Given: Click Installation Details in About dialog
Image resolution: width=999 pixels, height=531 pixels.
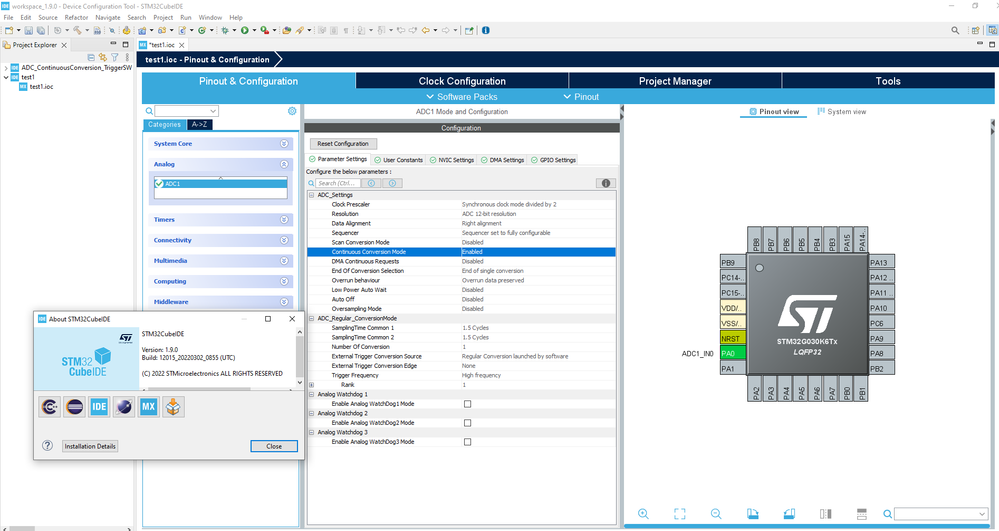Looking at the screenshot, I should pos(90,446).
